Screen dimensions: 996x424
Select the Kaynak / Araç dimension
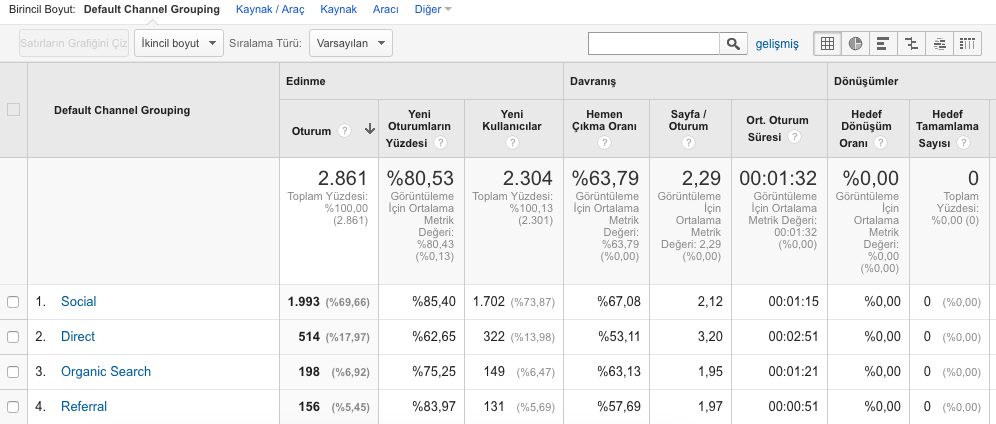pyautogui.click(x=270, y=10)
